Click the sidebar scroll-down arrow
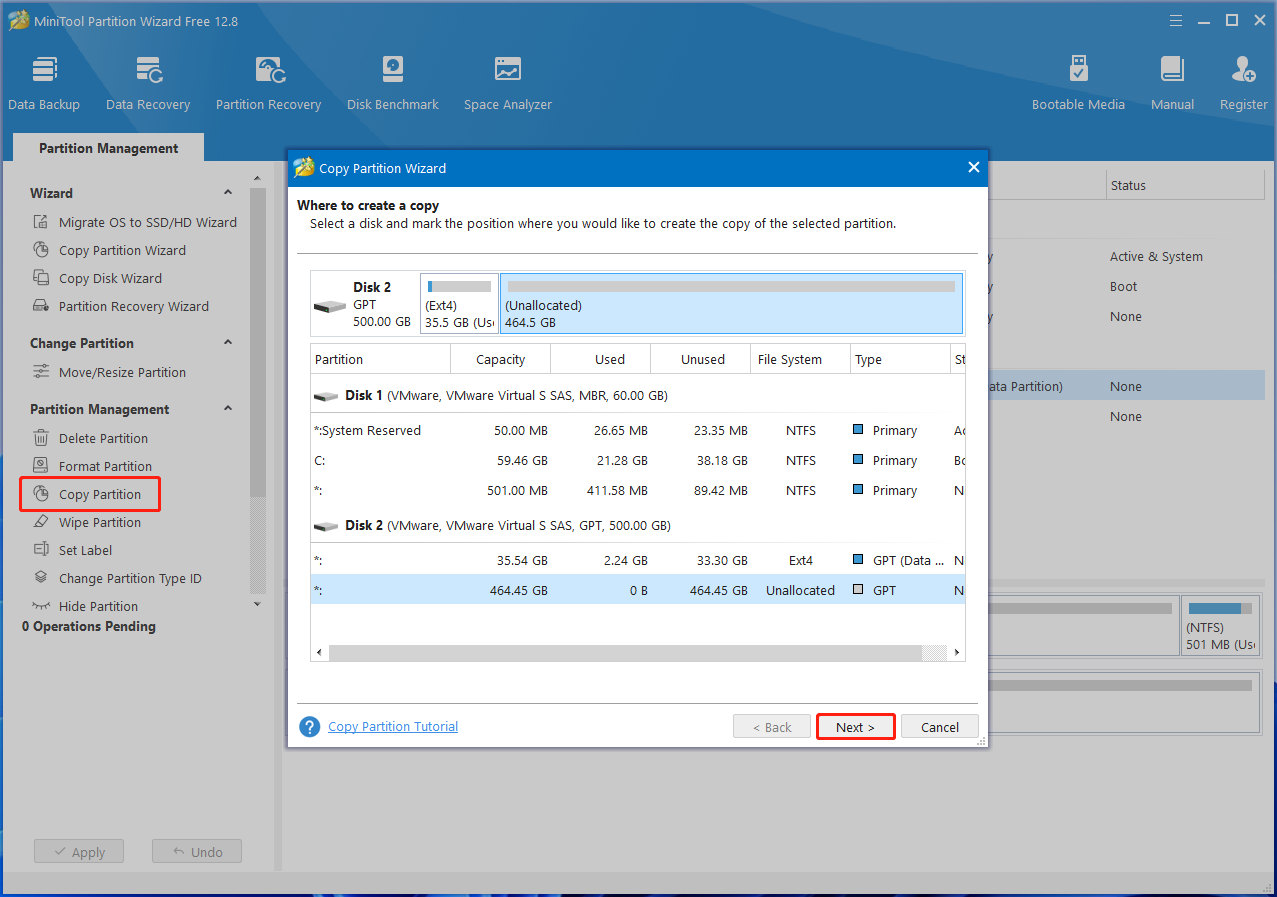Viewport: 1277px width, 897px height. pos(257,604)
